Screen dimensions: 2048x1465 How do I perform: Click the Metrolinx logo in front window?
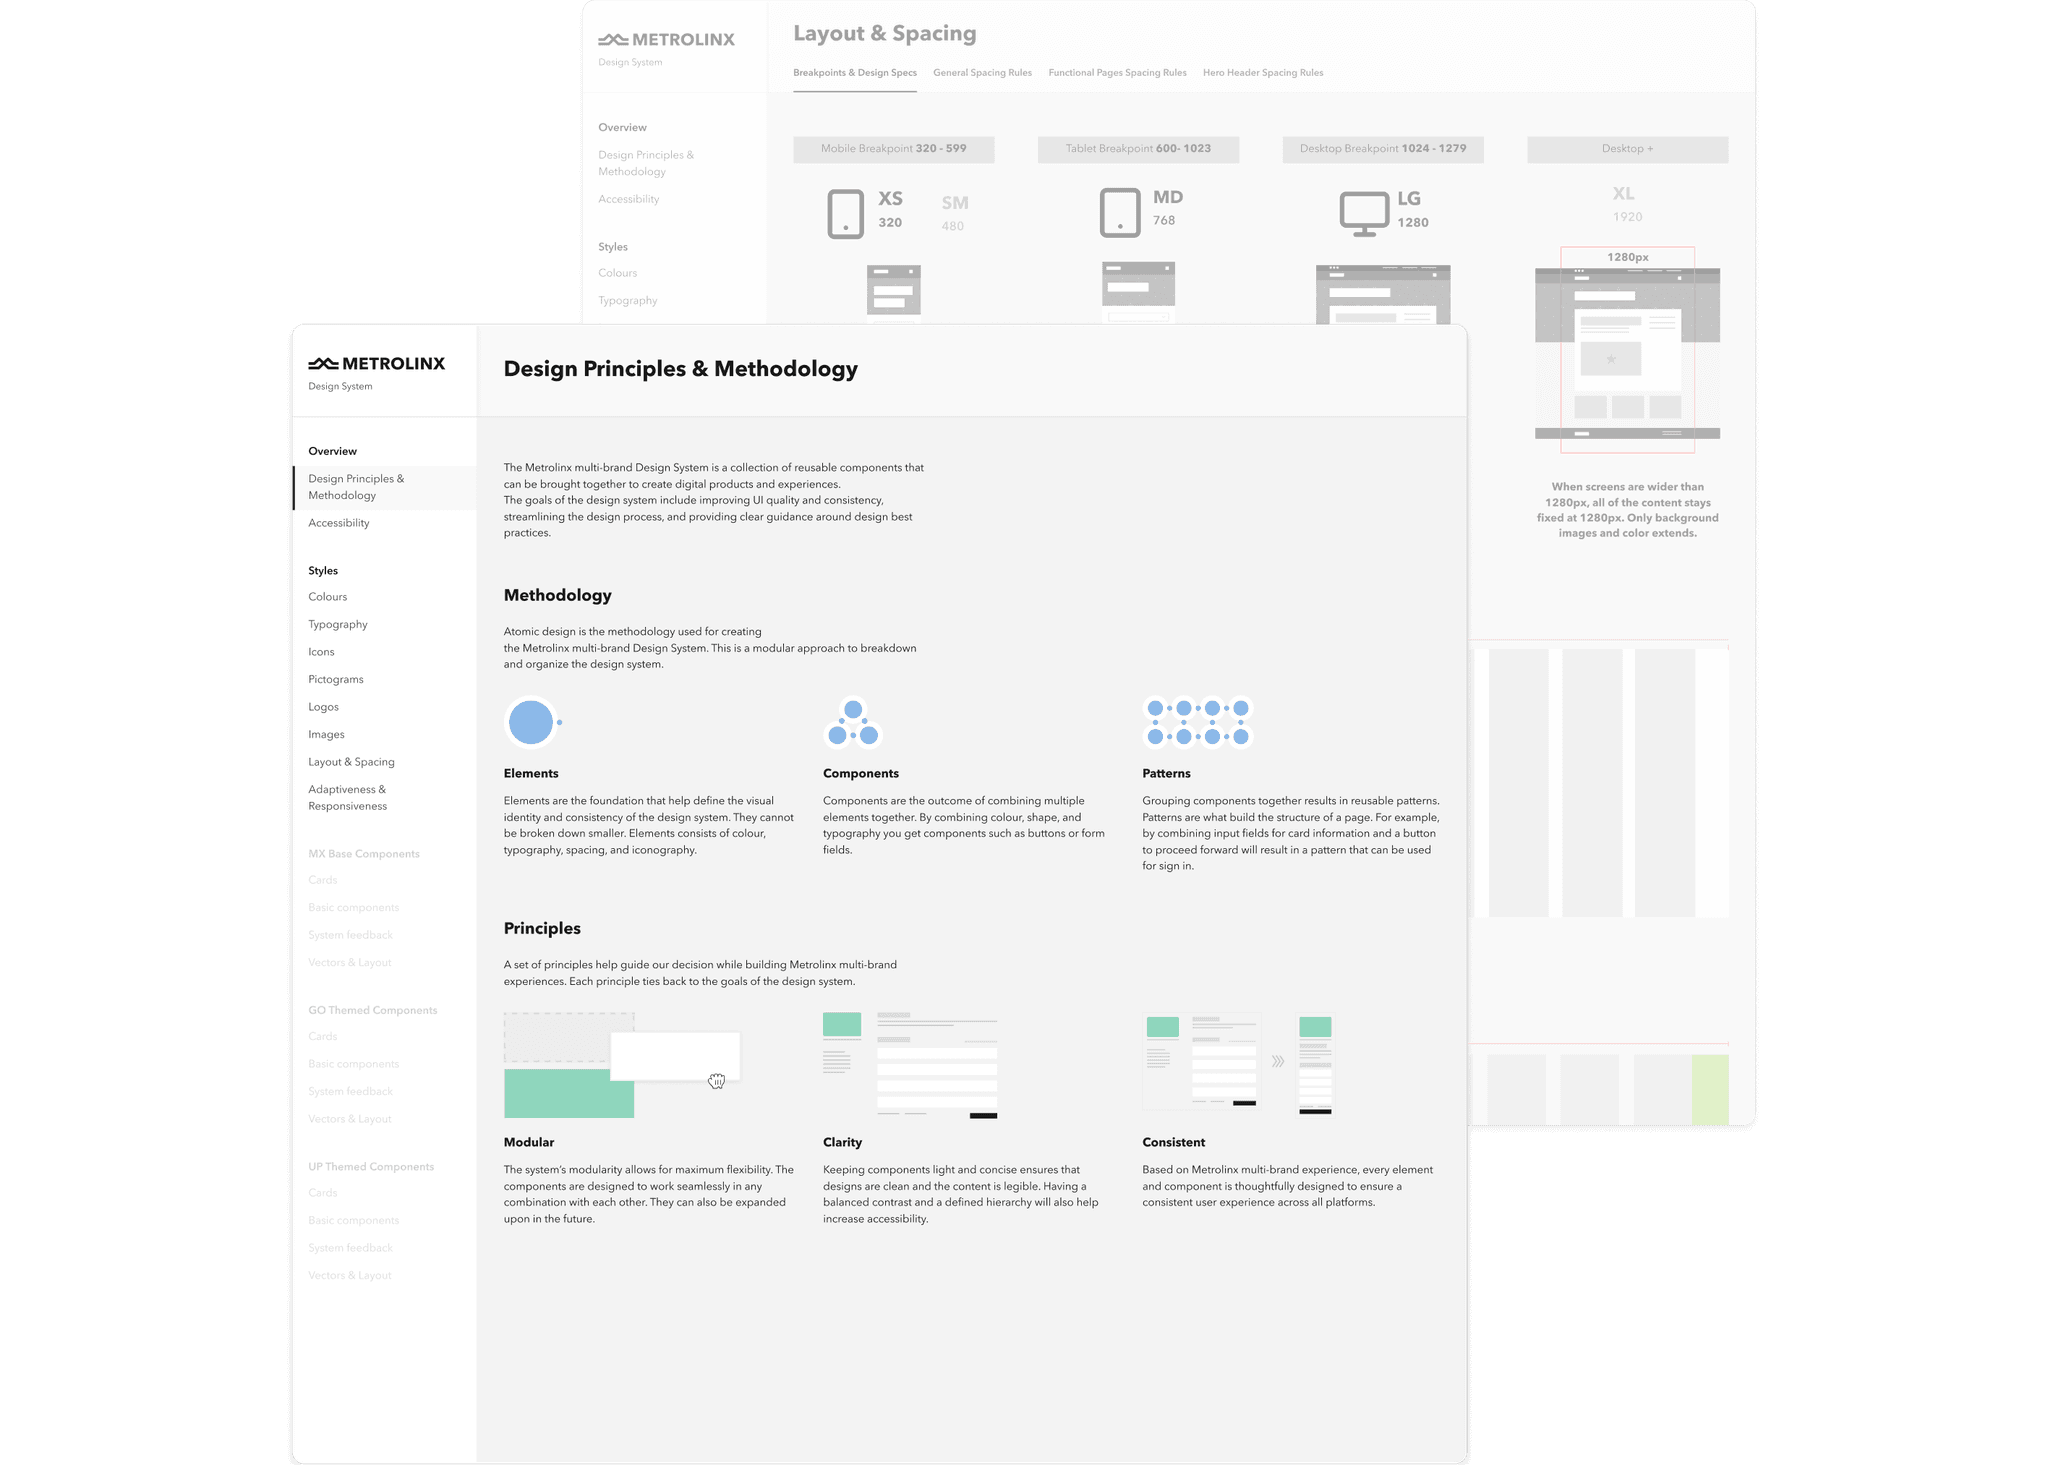376,364
